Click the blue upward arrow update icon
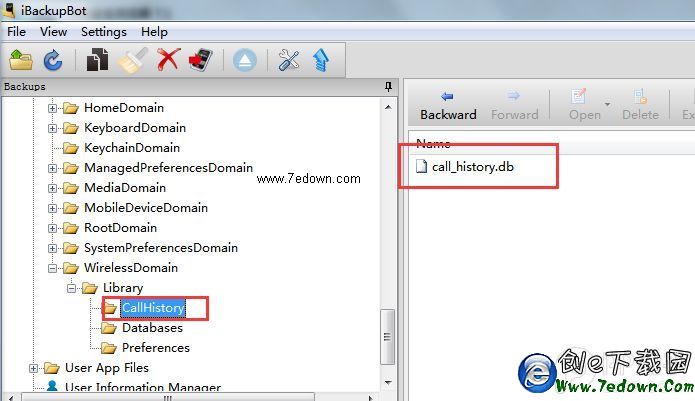 [321, 60]
